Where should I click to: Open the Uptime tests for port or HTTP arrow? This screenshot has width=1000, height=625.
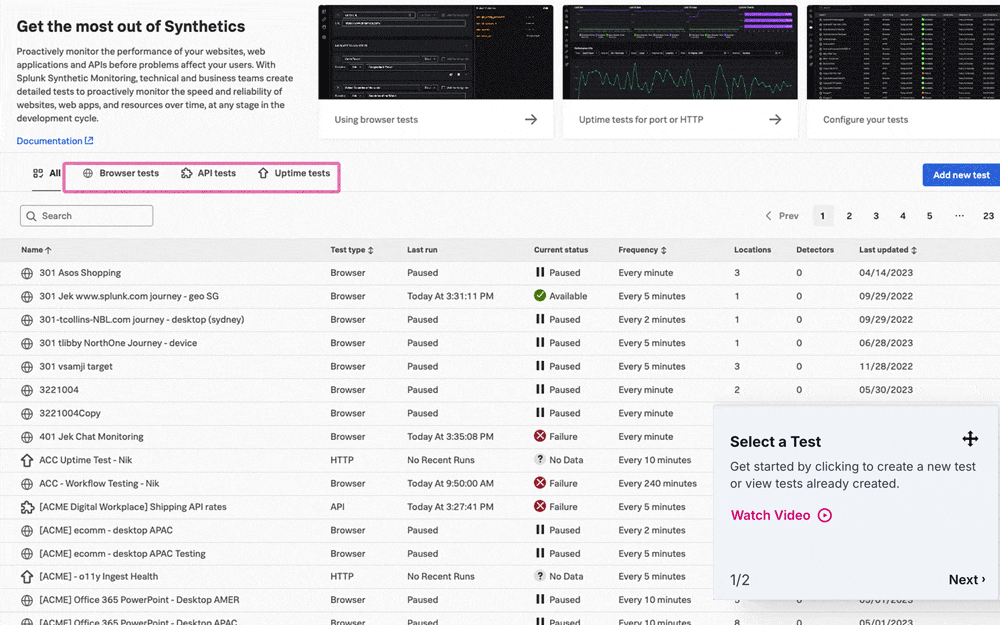click(x=775, y=119)
